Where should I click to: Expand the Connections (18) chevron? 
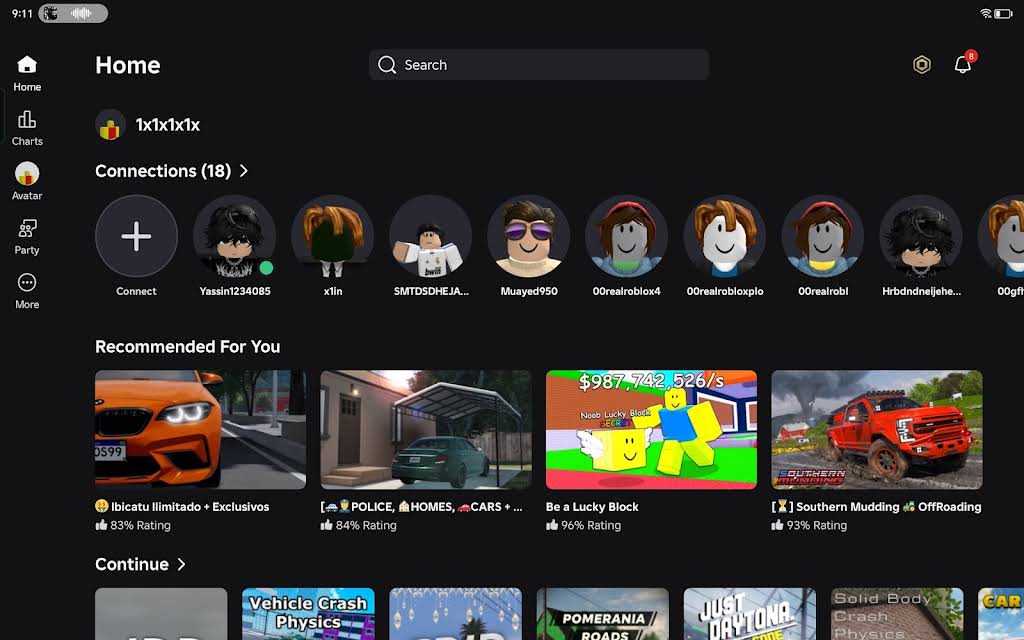pyautogui.click(x=244, y=170)
